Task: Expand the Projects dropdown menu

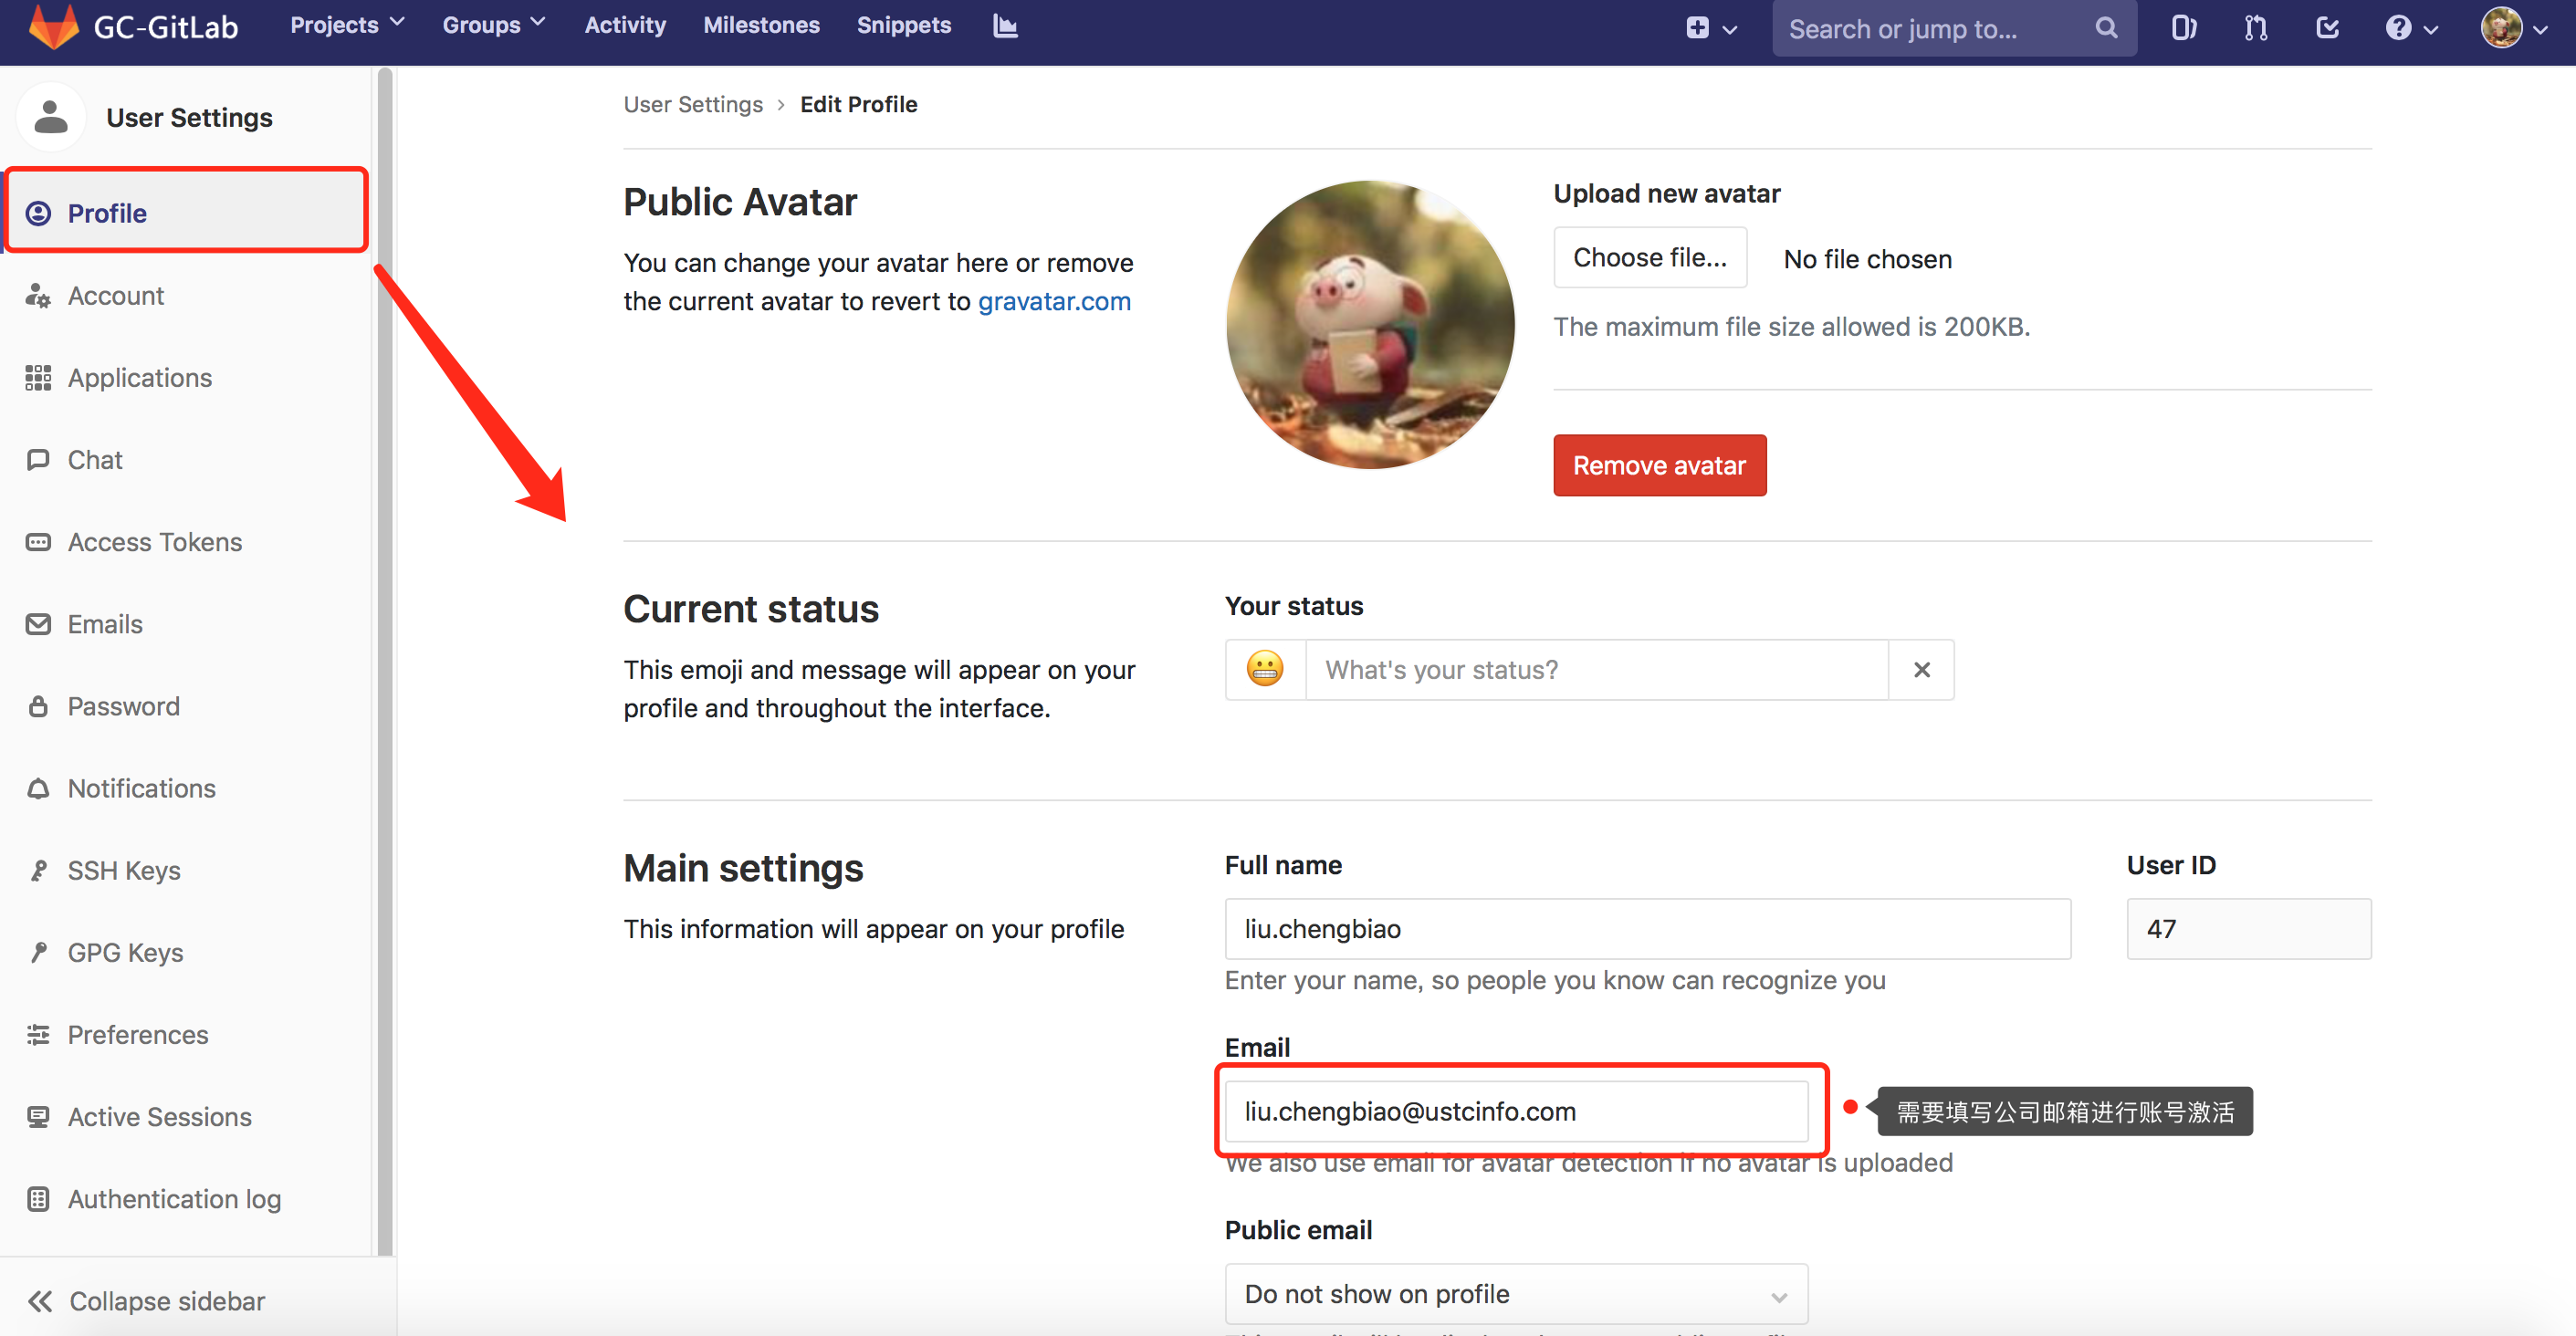Action: click(x=346, y=25)
